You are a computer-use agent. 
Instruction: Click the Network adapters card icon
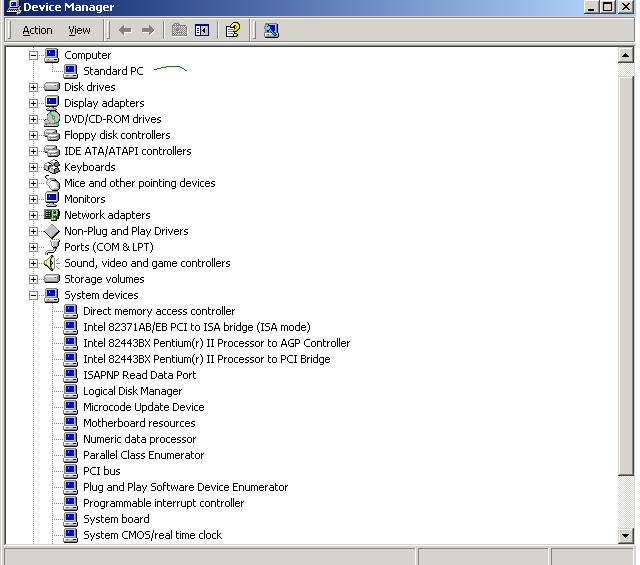pyautogui.click(x=51, y=215)
